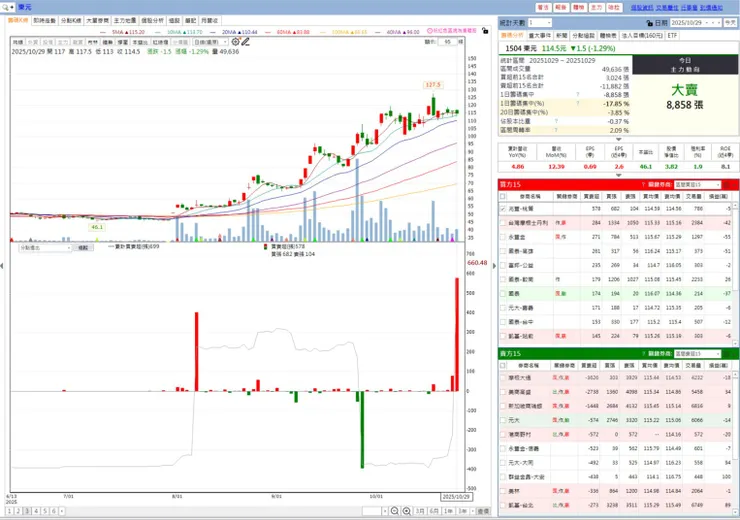Open the 分點追蹤 tab
Viewport: 740px width, 520px height.
click(x=583, y=35)
